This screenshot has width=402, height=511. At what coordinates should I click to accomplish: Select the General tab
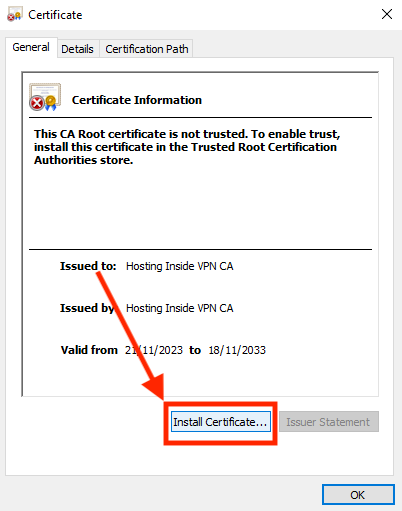pos(31,47)
